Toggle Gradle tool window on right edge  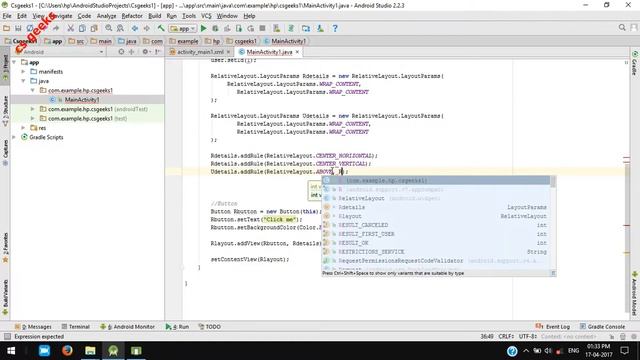coord(635,63)
